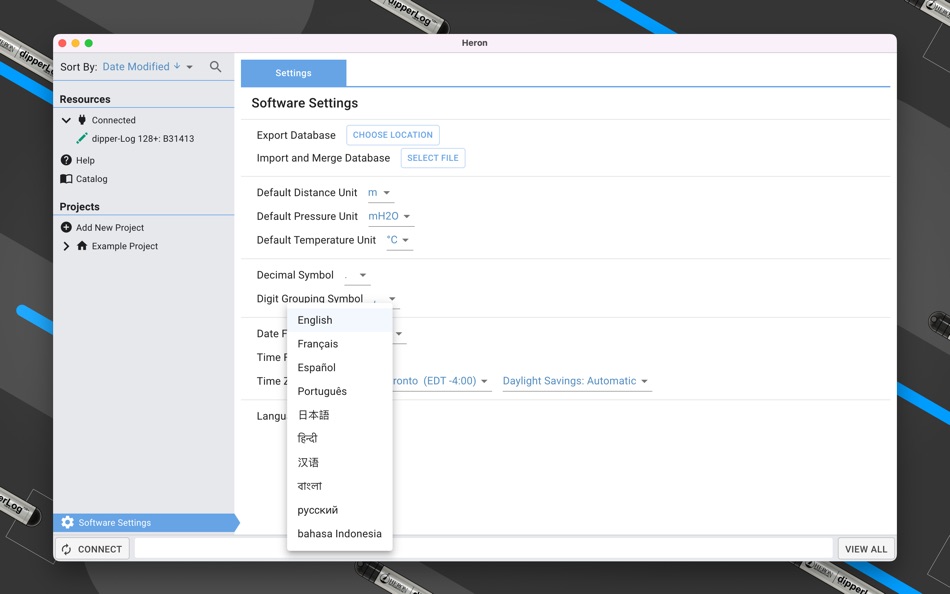Click the green pencil icon for dipper-Log
Screen dimensions: 950x594
tap(81, 138)
